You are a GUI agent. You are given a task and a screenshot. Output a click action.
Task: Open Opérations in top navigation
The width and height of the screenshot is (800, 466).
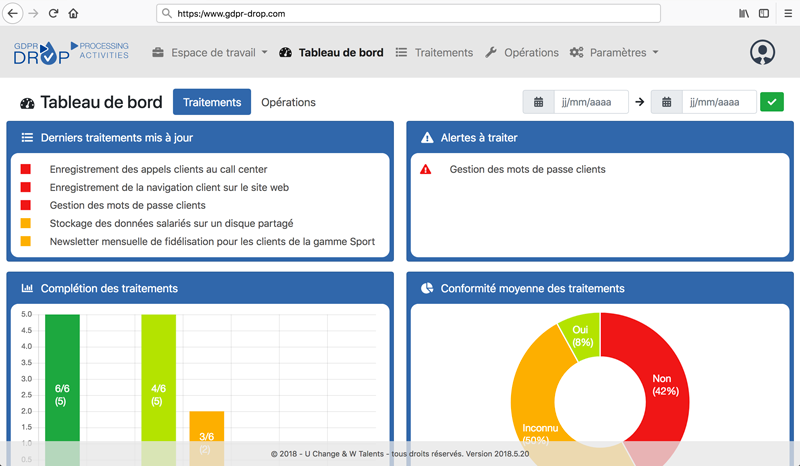point(531,53)
